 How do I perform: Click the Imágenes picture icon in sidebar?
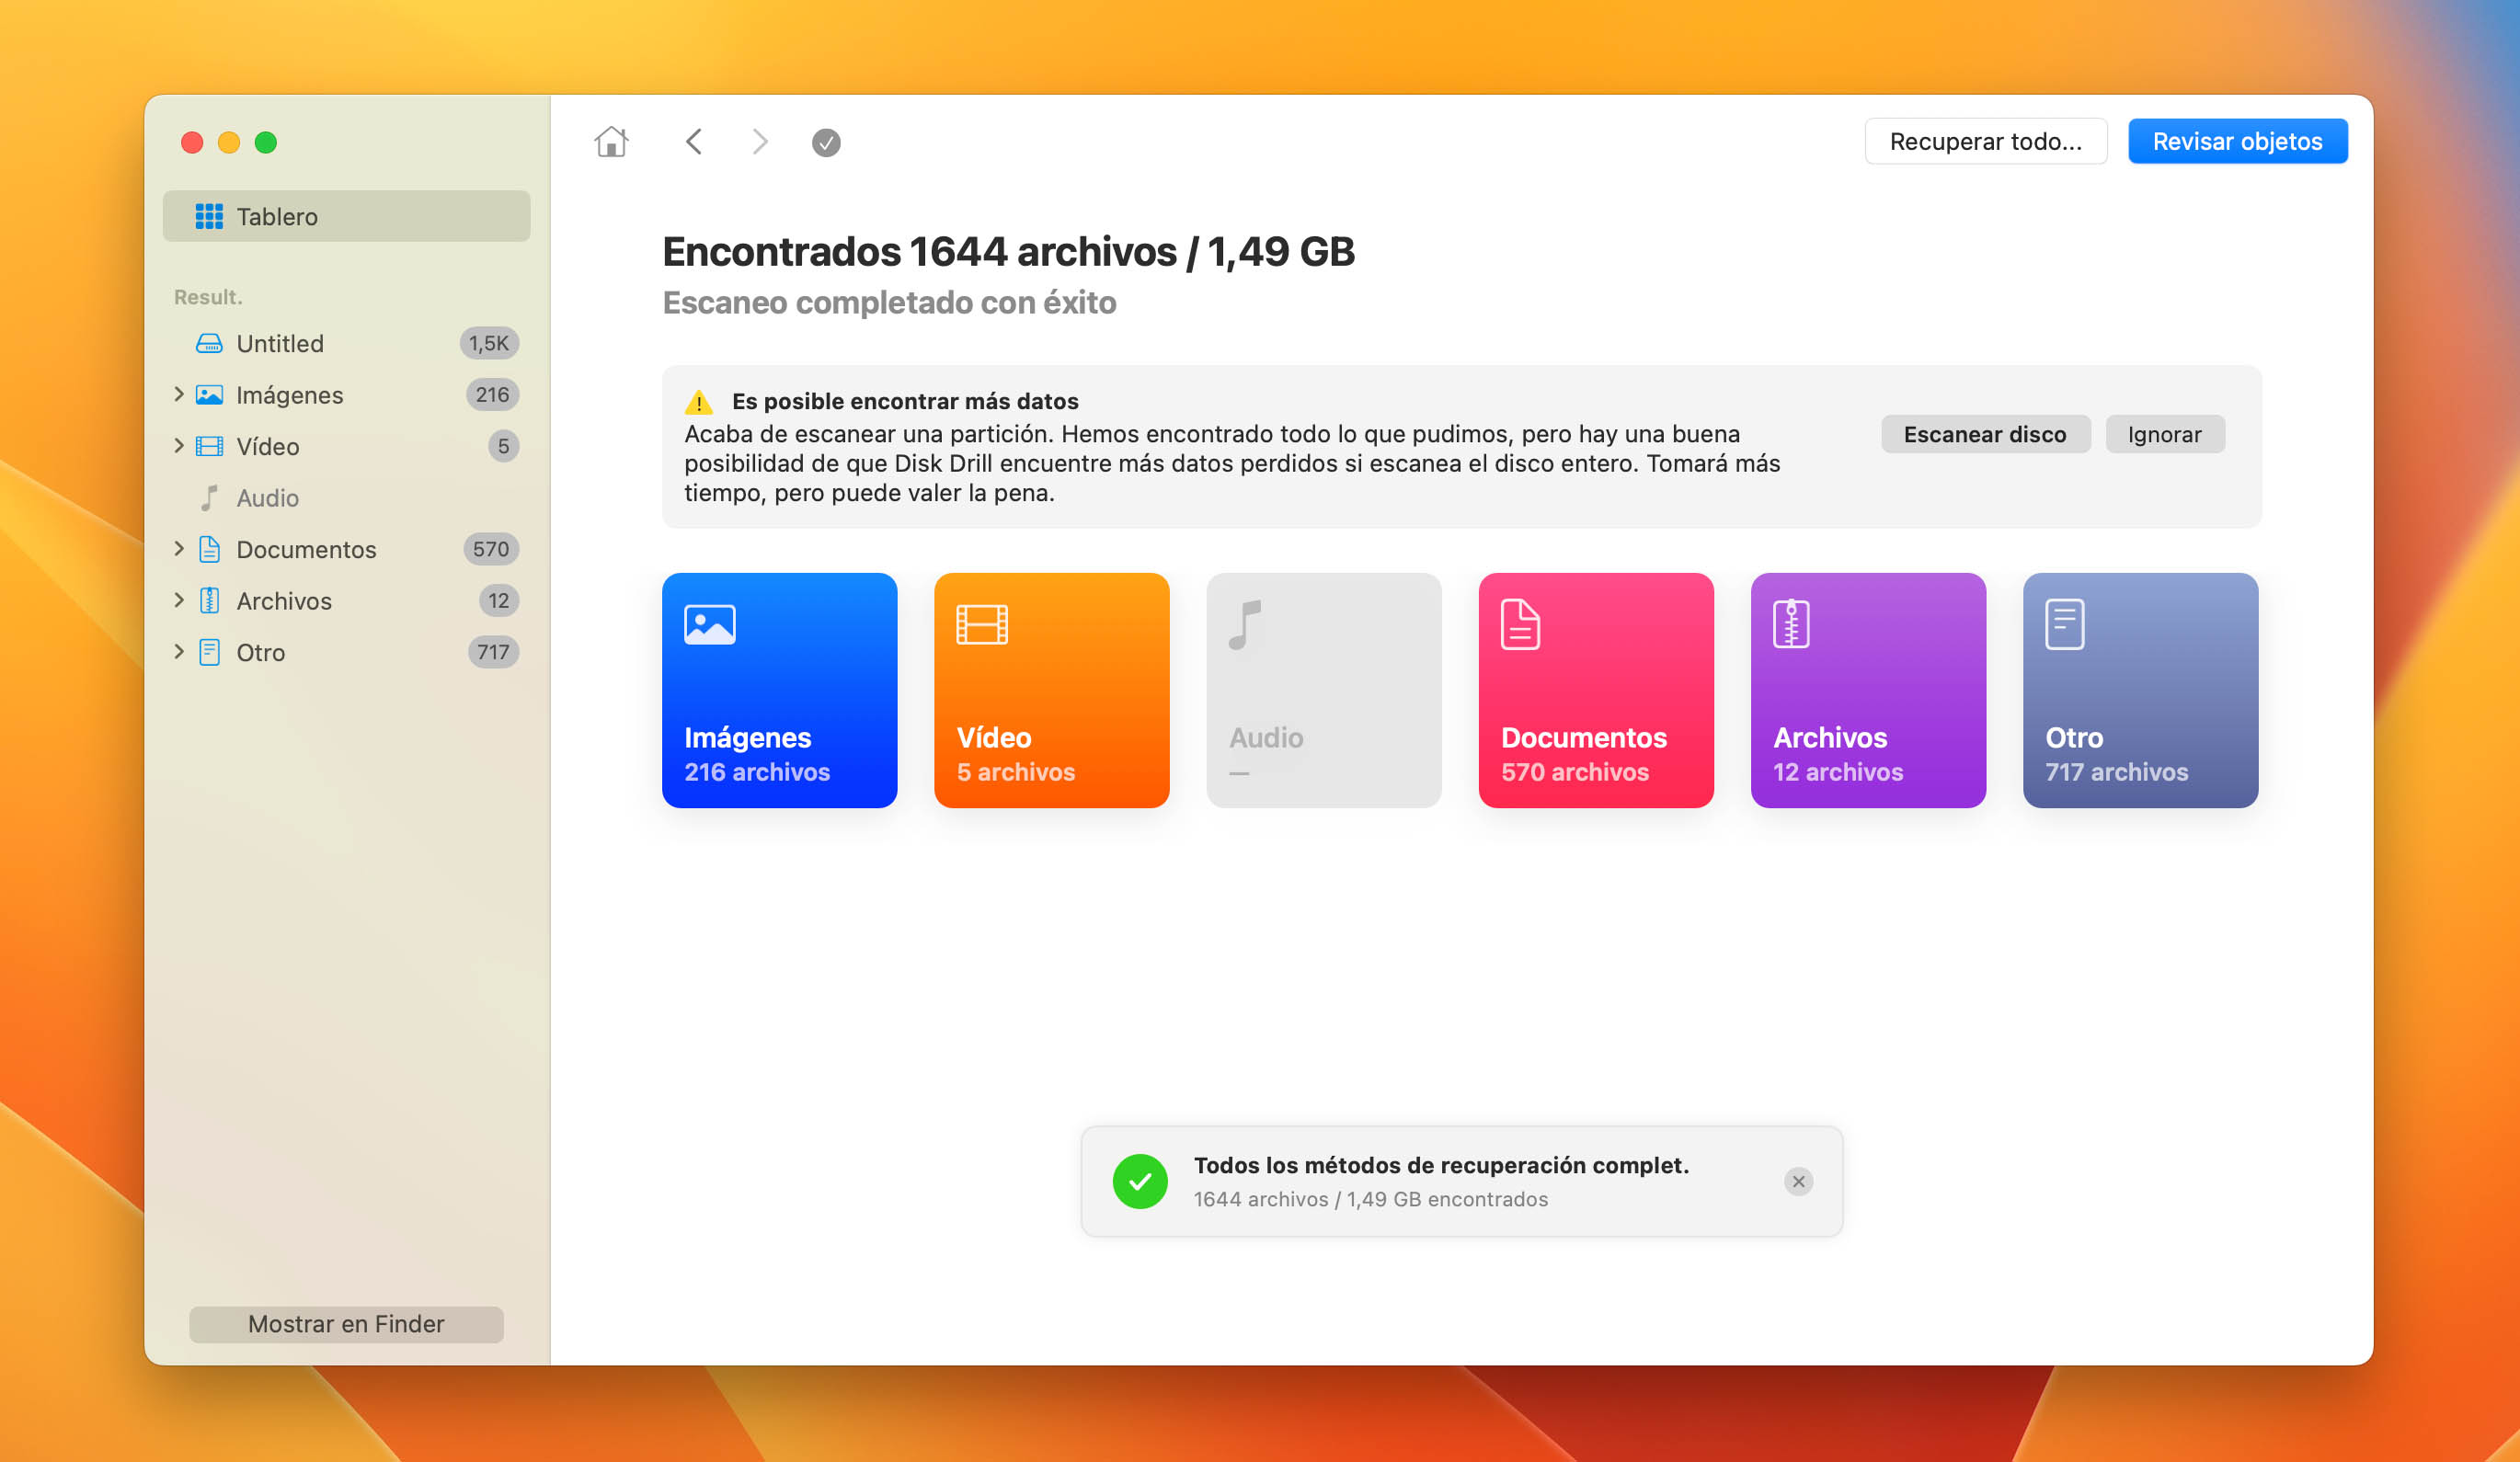pyautogui.click(x=209, y=395)
